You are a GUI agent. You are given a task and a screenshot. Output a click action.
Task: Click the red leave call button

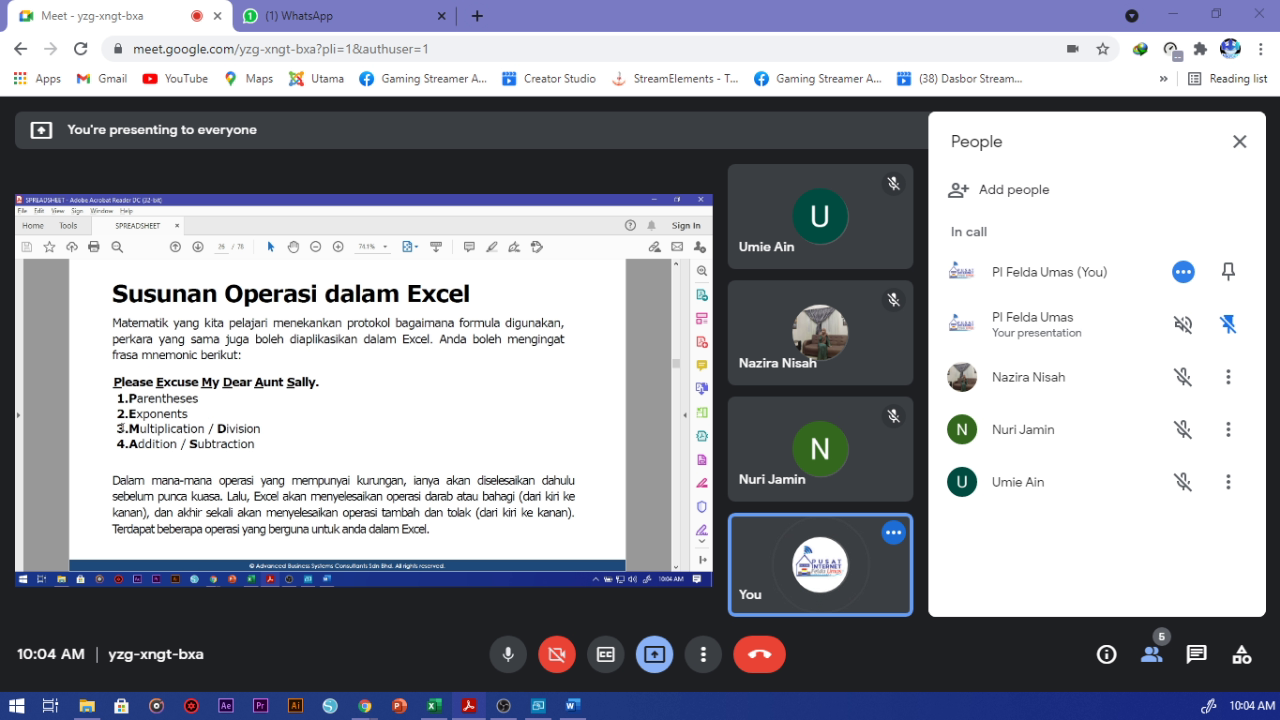click(x=759, y=654)
